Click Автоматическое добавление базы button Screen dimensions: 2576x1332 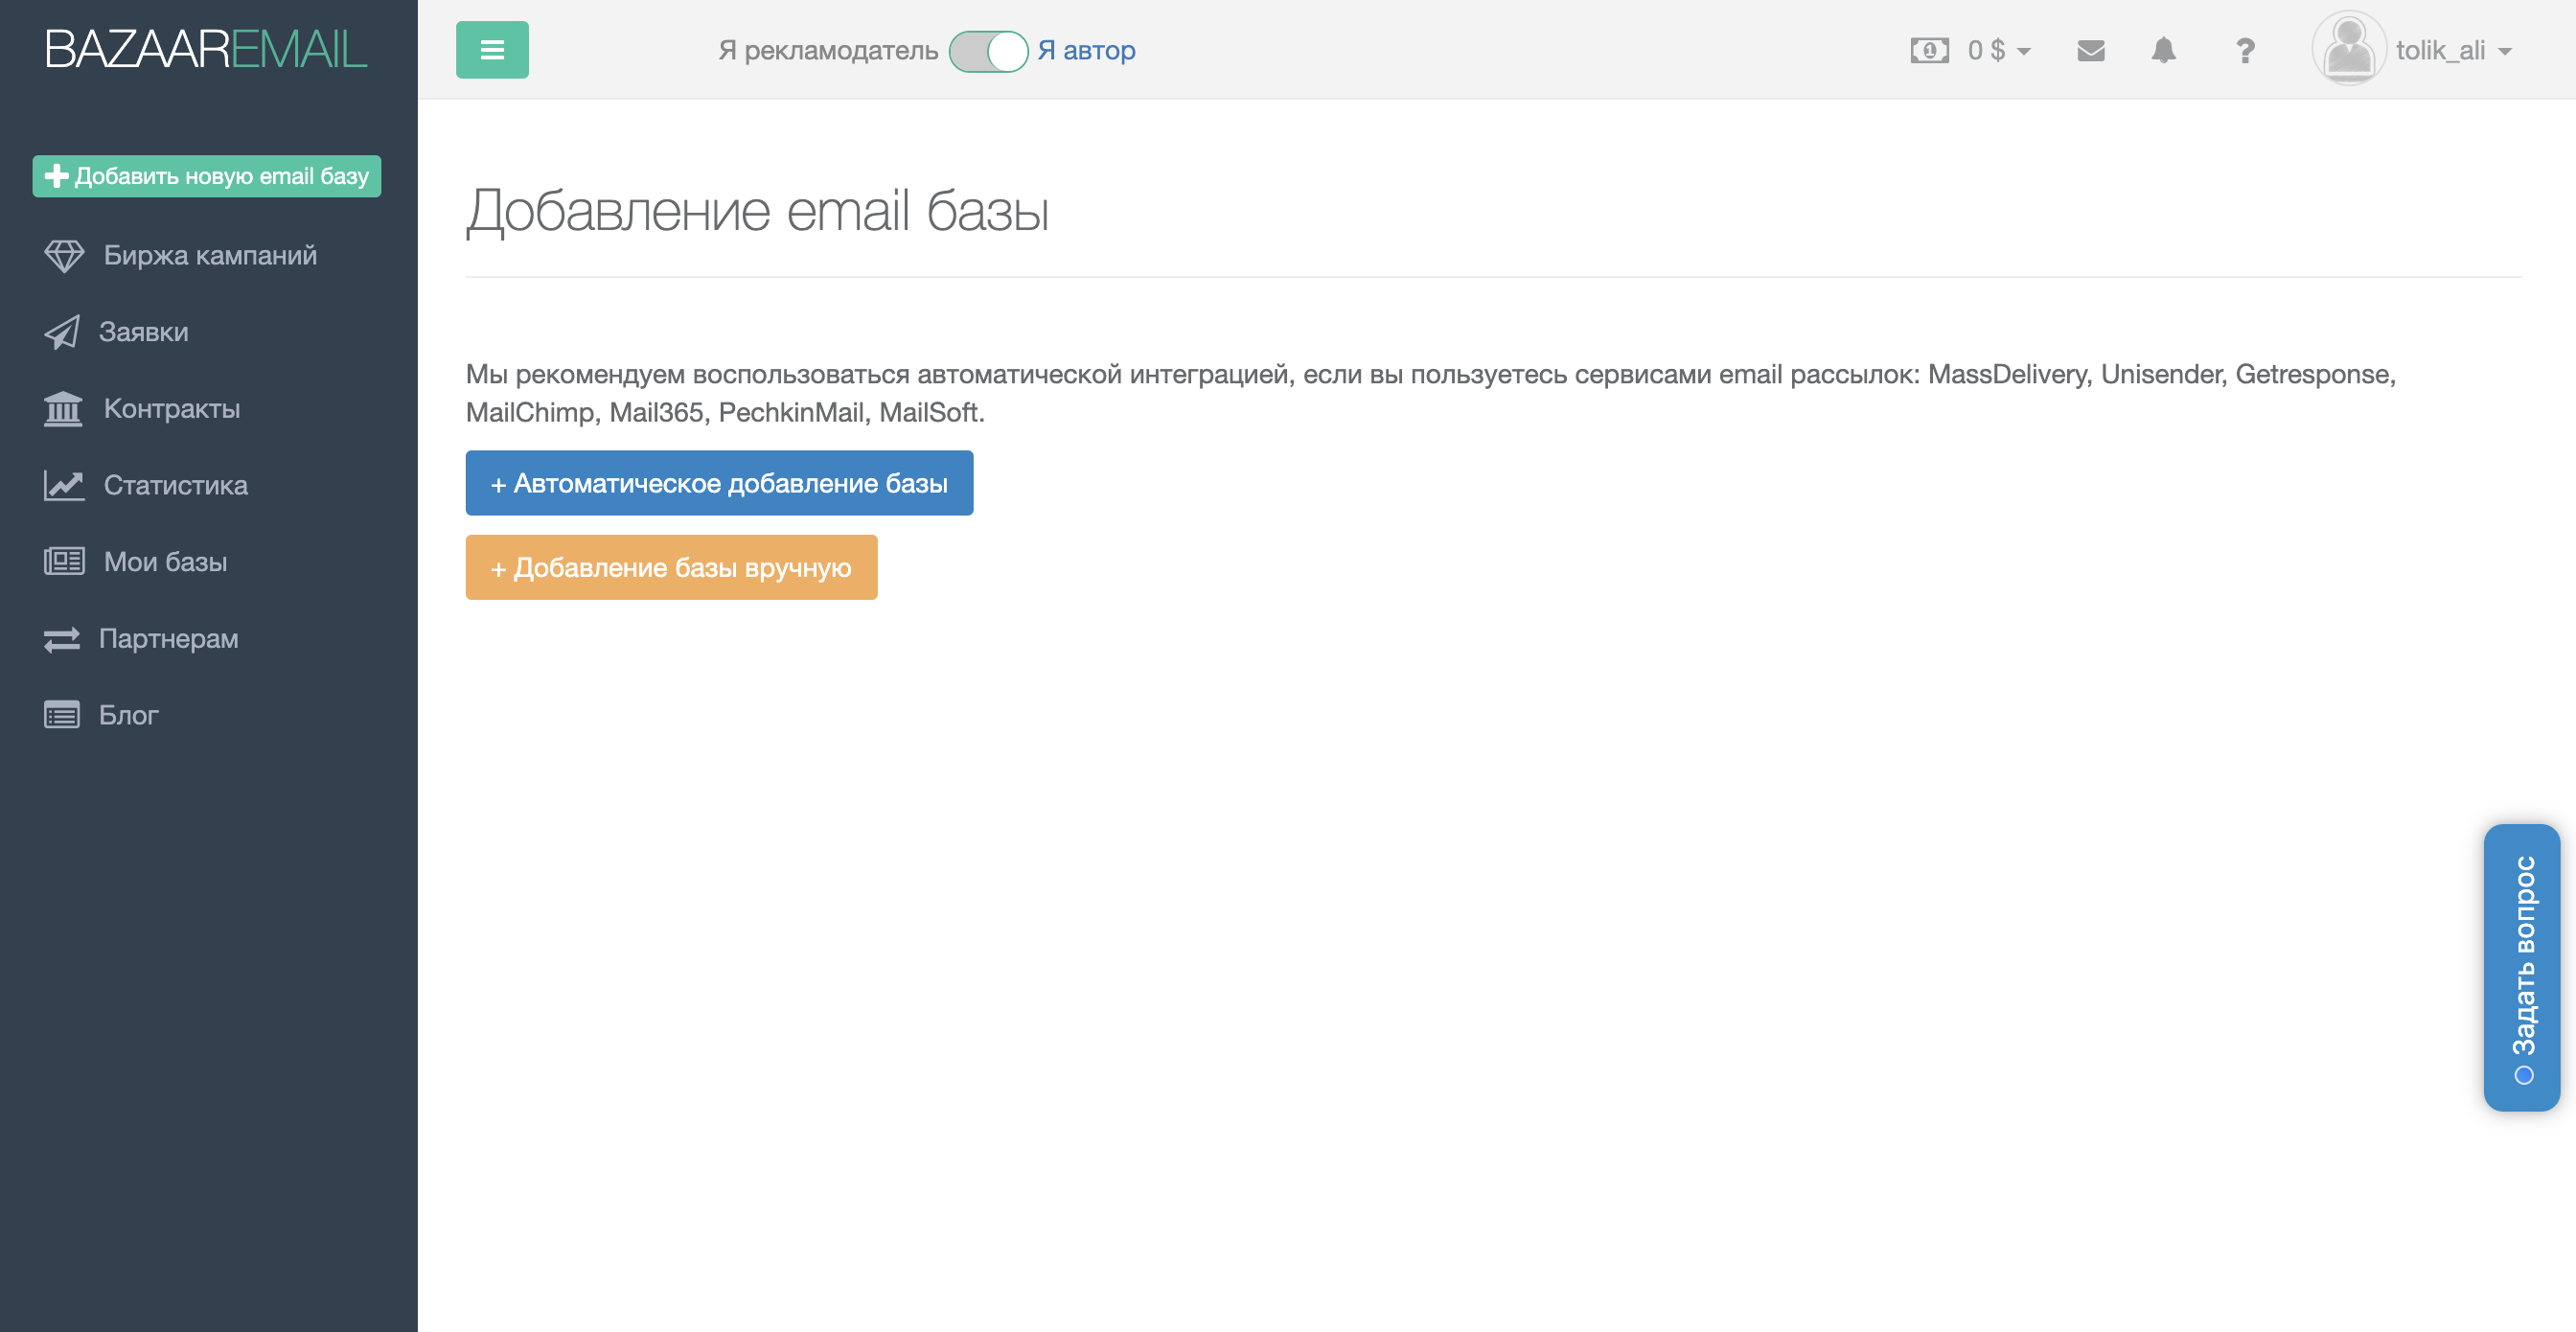(x=719, y=483)
